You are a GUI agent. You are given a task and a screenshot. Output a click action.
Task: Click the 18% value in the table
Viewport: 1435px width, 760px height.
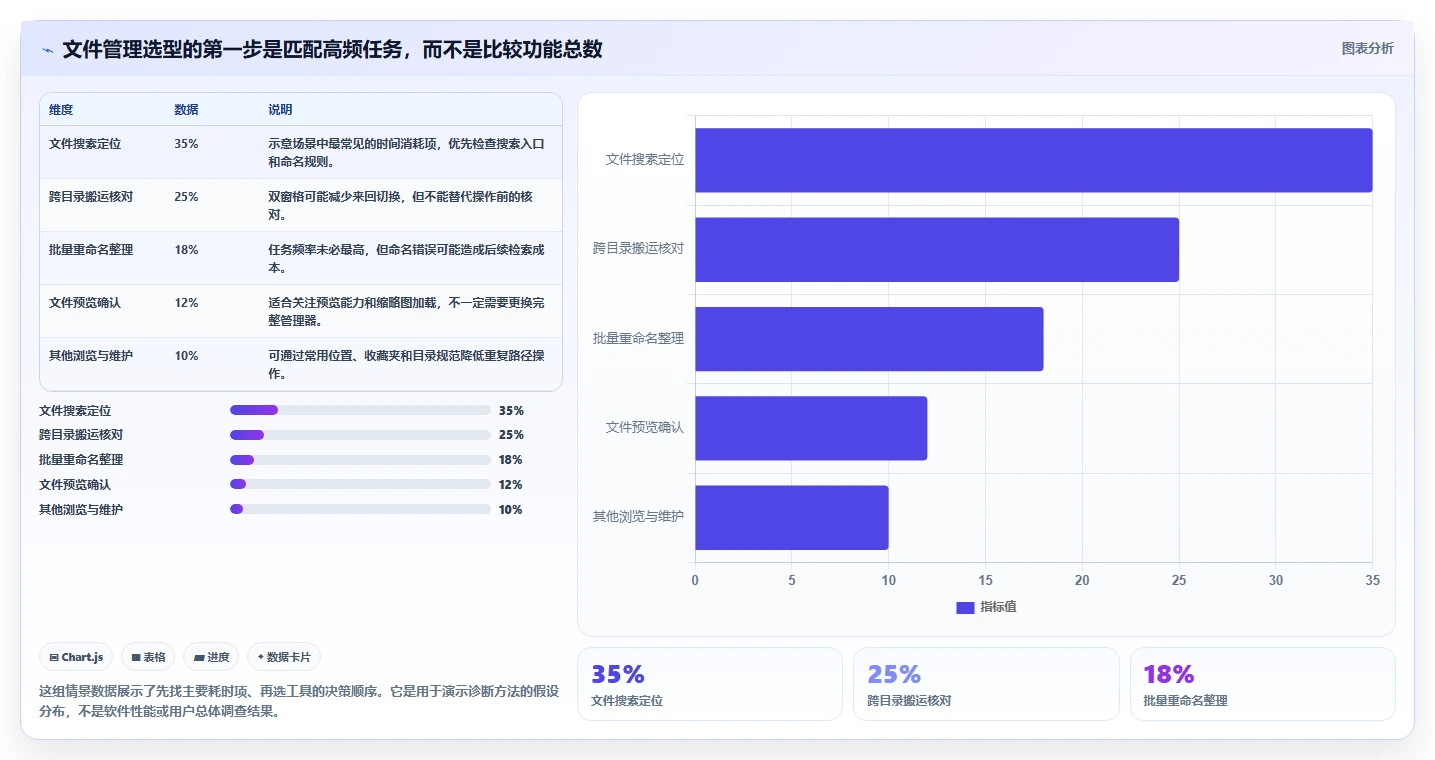tap(186, 250)
